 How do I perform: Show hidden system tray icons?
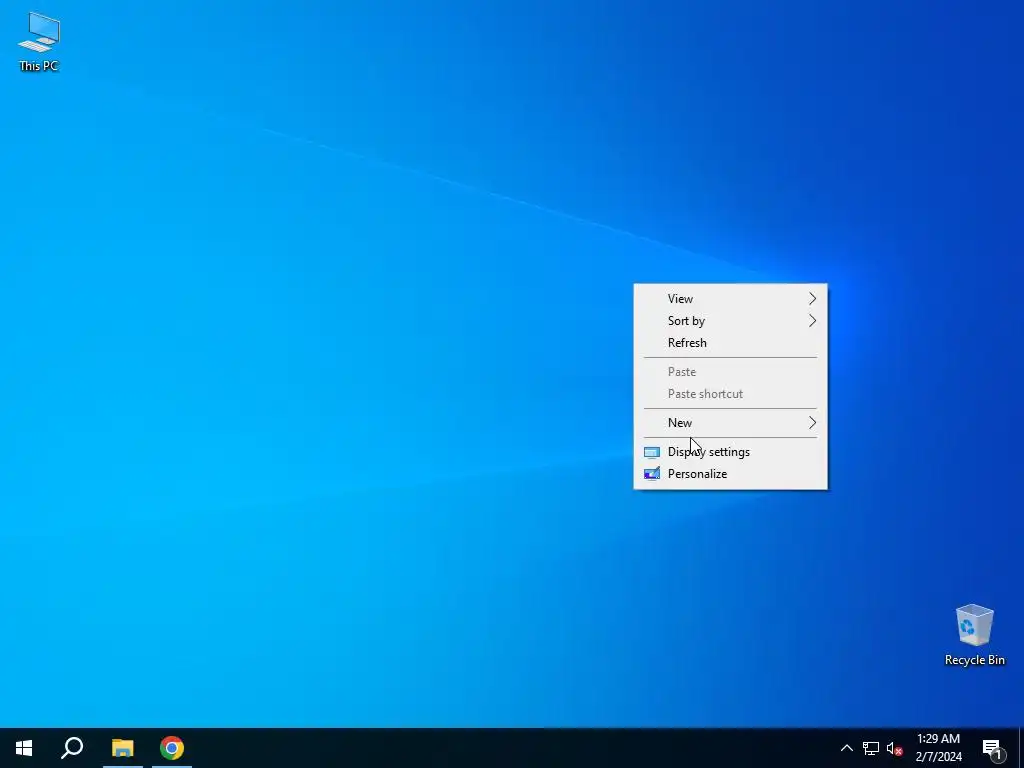[x=846, y=748]
